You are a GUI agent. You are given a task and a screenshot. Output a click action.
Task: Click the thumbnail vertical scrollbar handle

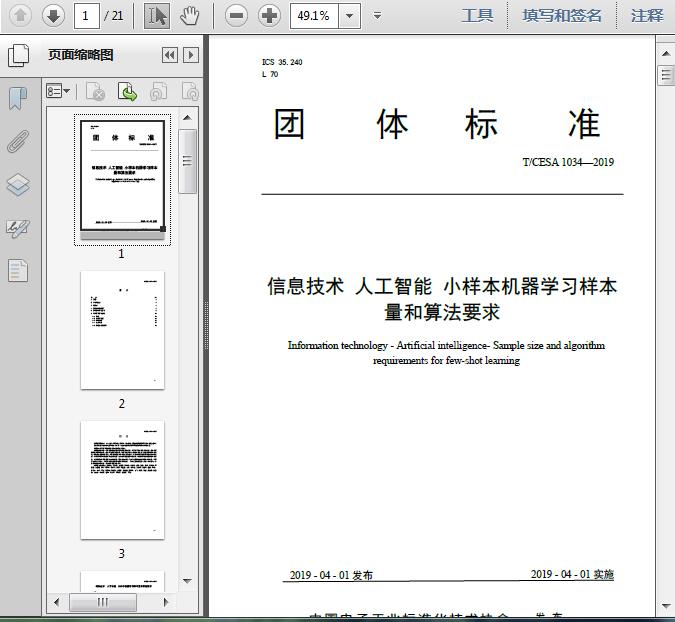click(187, 161)
